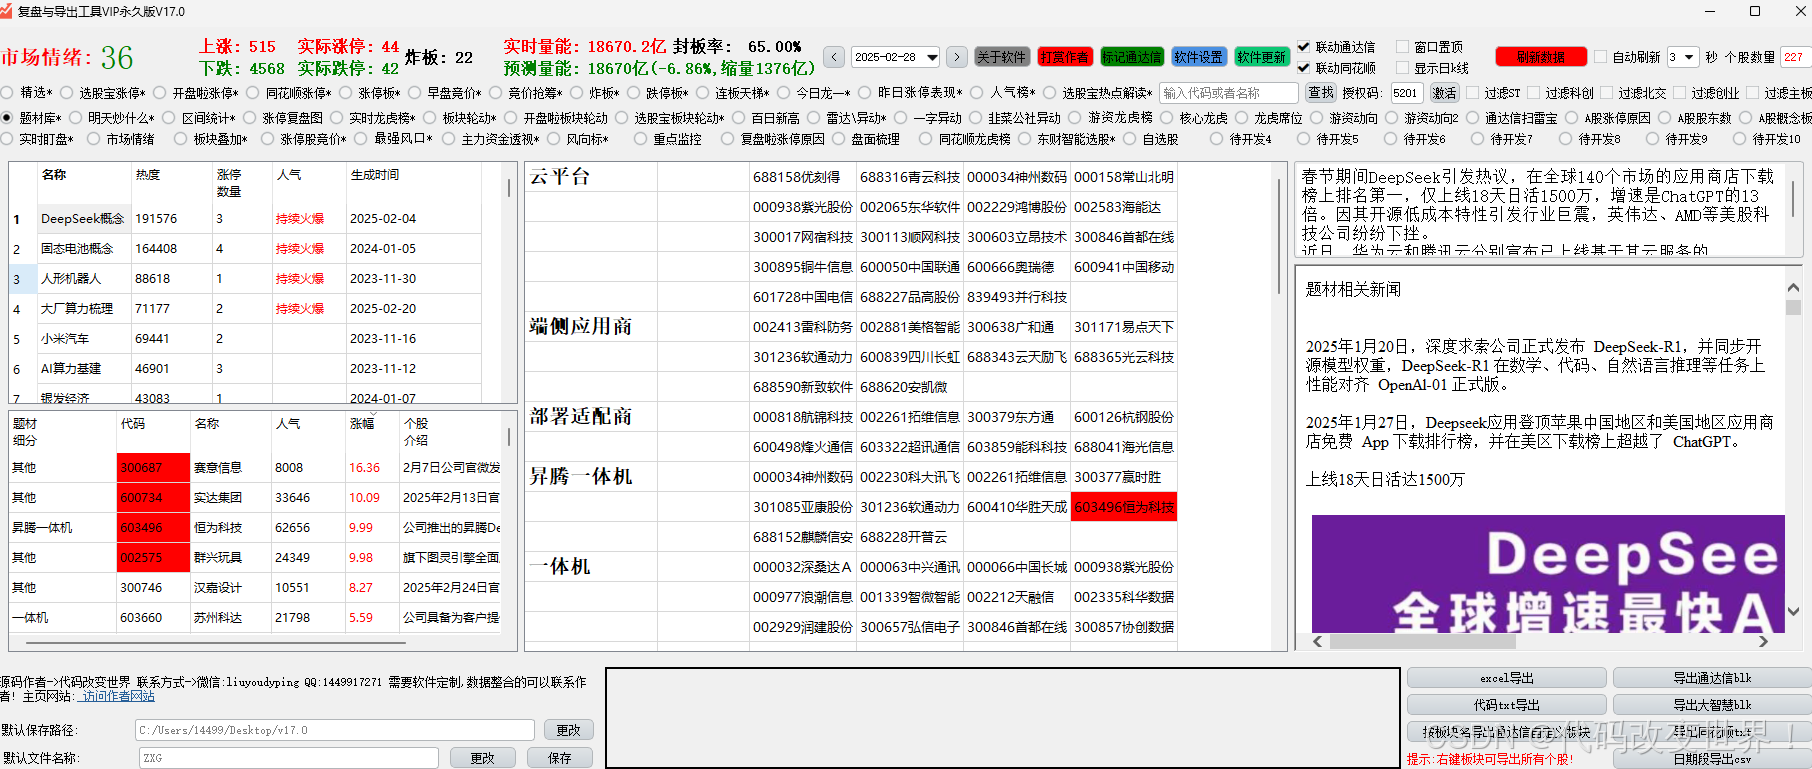Click 导出大智慧blk button
The image size is (1812, 769).
click(1712, 705)
